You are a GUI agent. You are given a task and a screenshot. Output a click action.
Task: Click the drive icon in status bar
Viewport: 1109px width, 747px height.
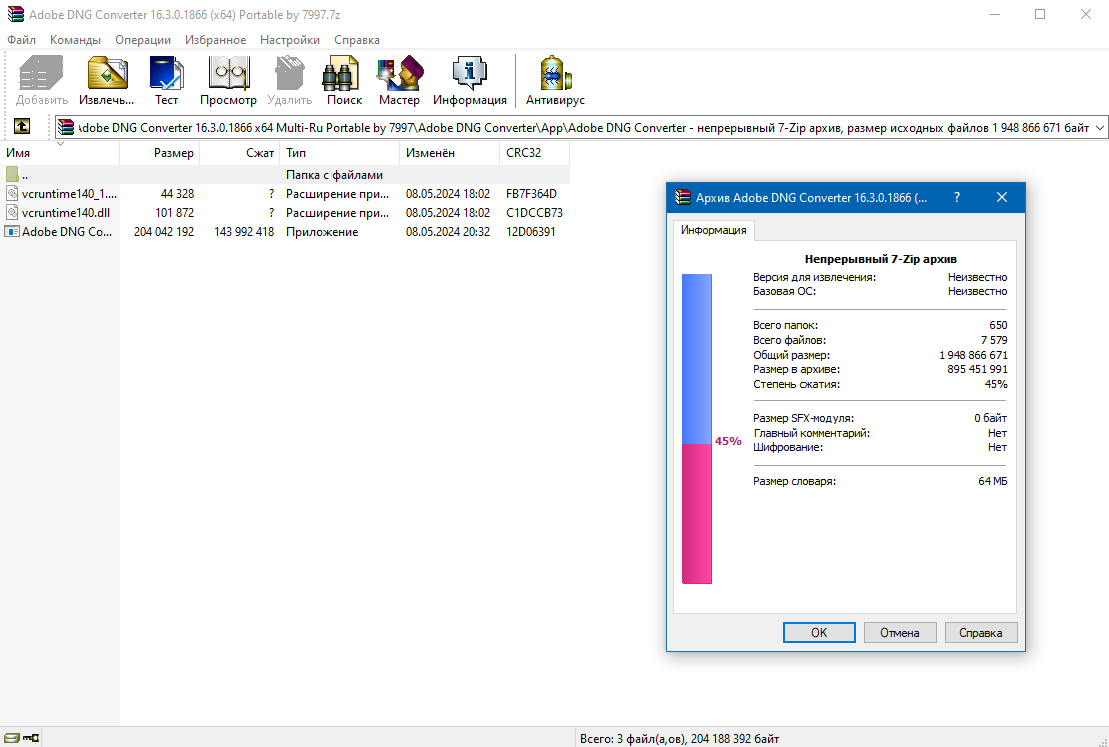click(12, 738)
